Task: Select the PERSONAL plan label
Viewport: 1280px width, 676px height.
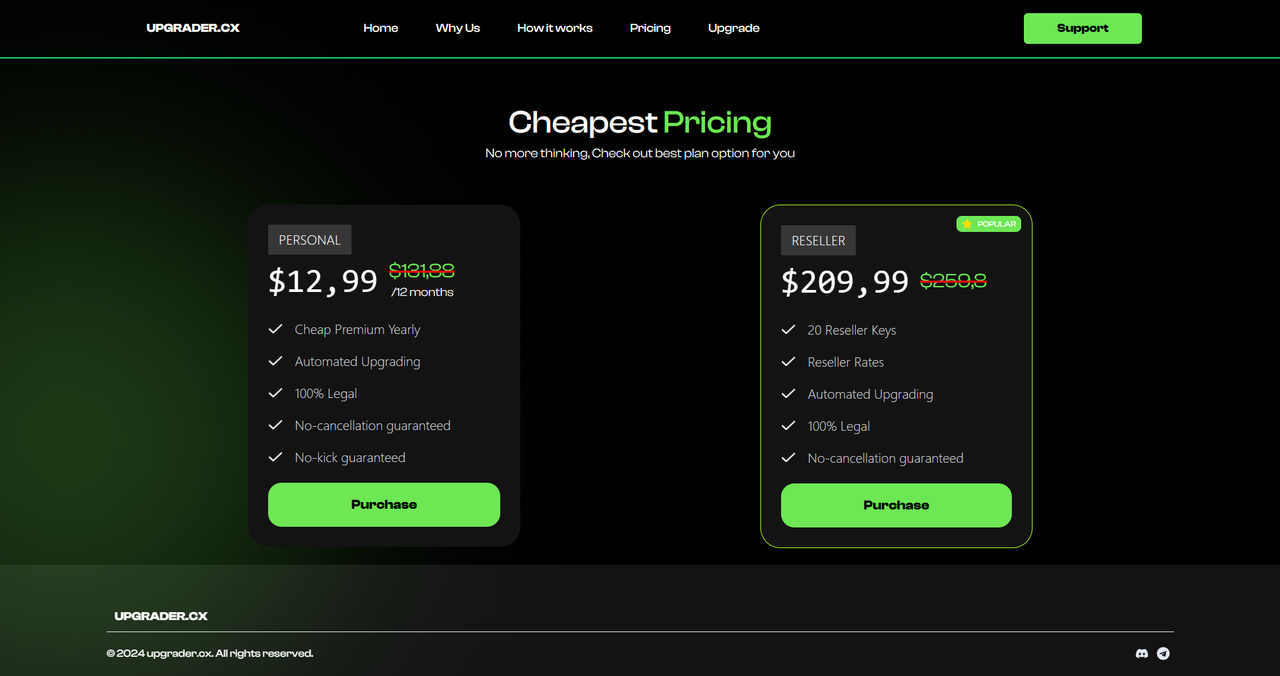Action: [310, 240]
